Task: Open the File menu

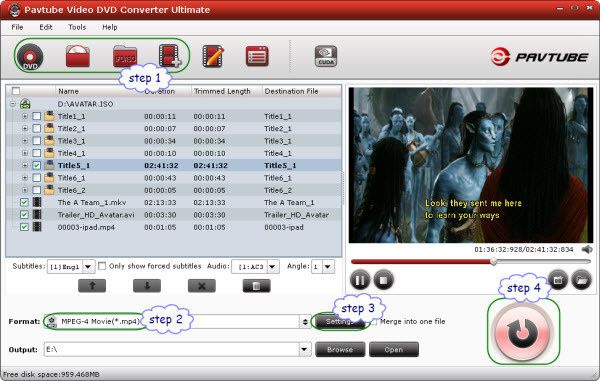Action: coord(17,27)
